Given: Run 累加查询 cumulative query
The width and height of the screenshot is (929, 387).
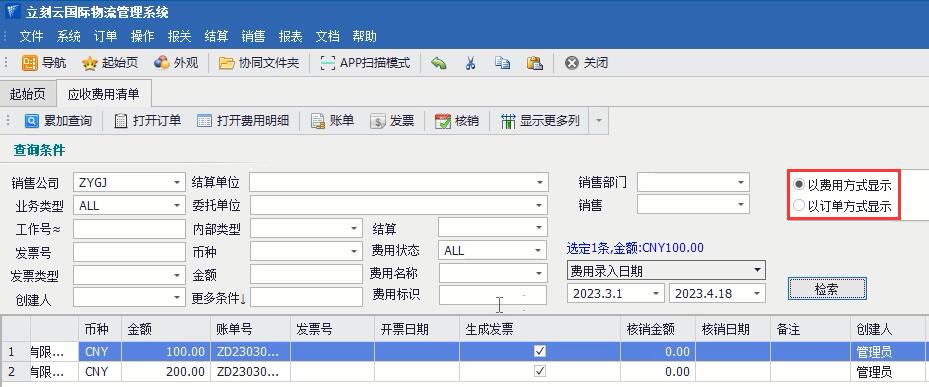Looking at the screenshot, I should tap(58, 121).
